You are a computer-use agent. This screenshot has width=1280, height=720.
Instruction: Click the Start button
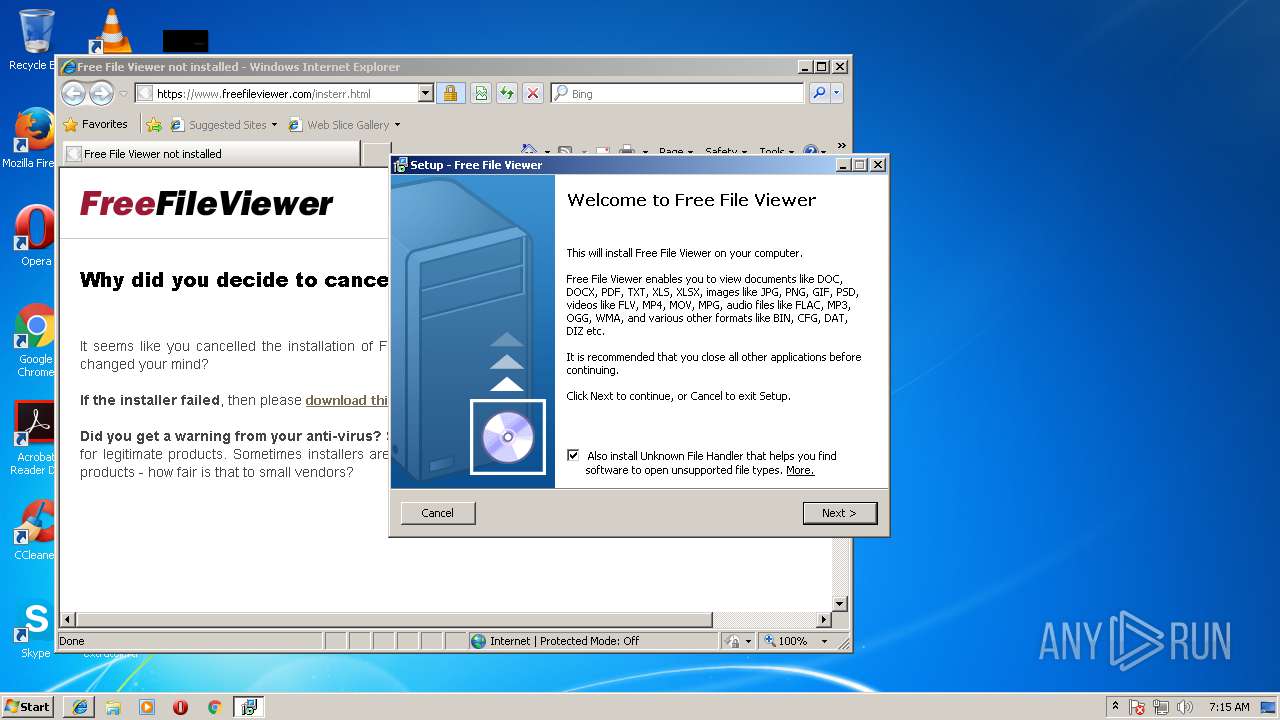coord(27,707)
